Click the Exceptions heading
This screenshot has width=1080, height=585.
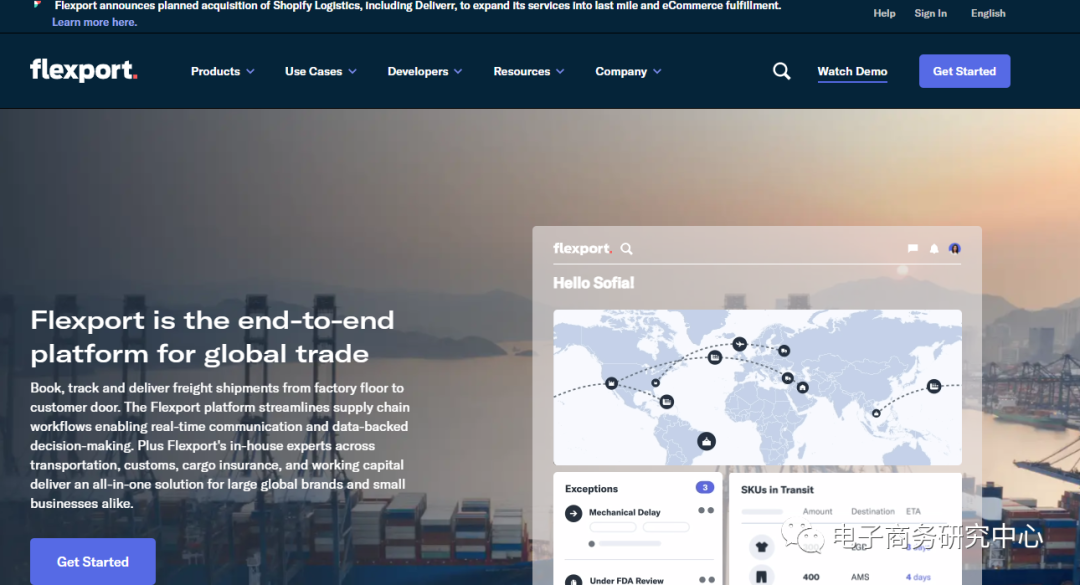(x=591, y=489)
